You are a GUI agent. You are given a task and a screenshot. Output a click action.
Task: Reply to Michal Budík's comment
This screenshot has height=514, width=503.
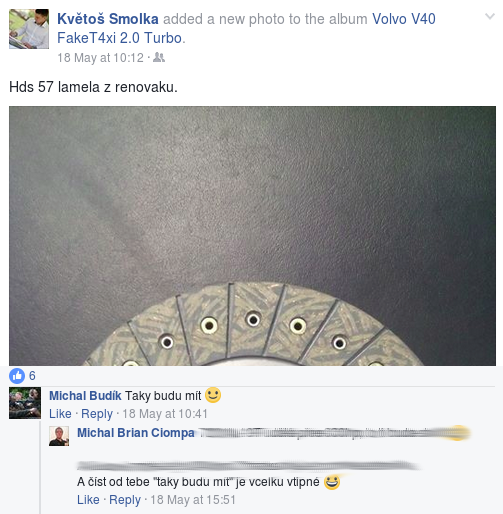pyautogui.click(x=97, y=414)
